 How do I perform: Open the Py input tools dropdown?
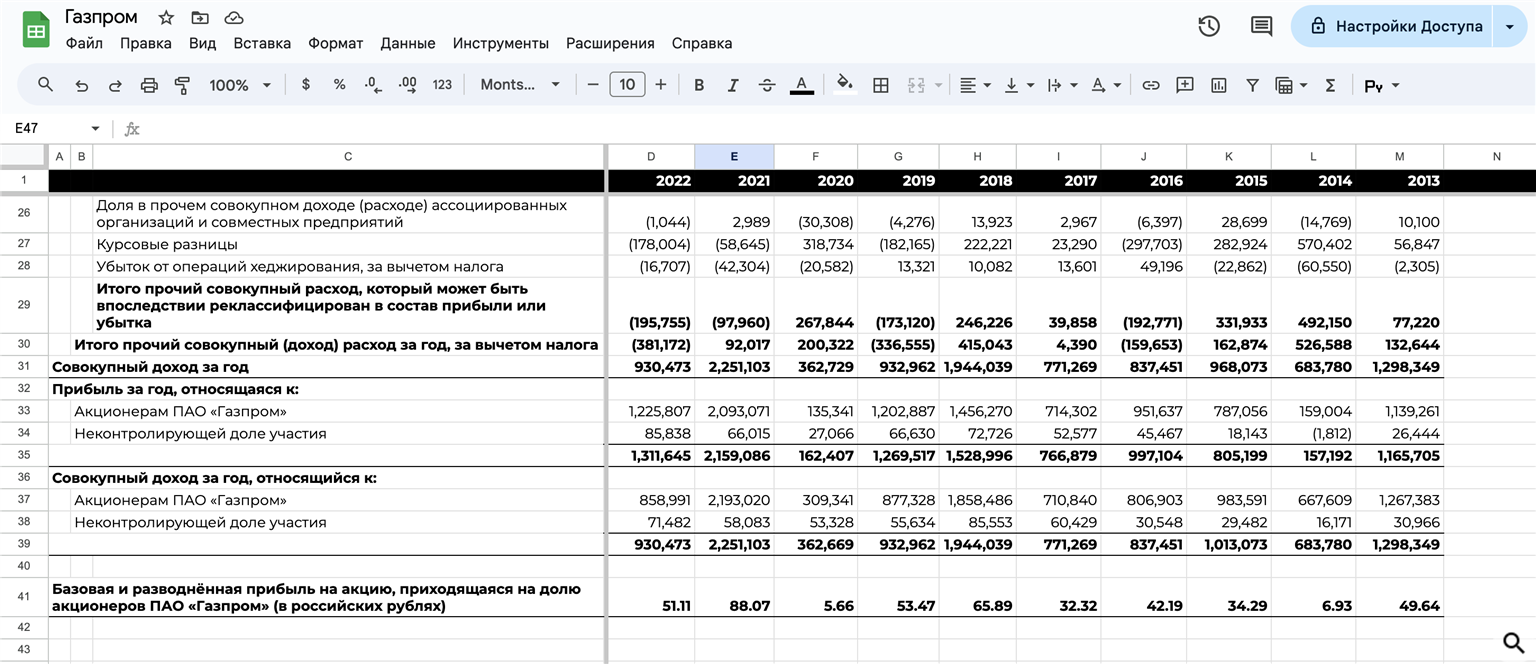(1382, 85)
